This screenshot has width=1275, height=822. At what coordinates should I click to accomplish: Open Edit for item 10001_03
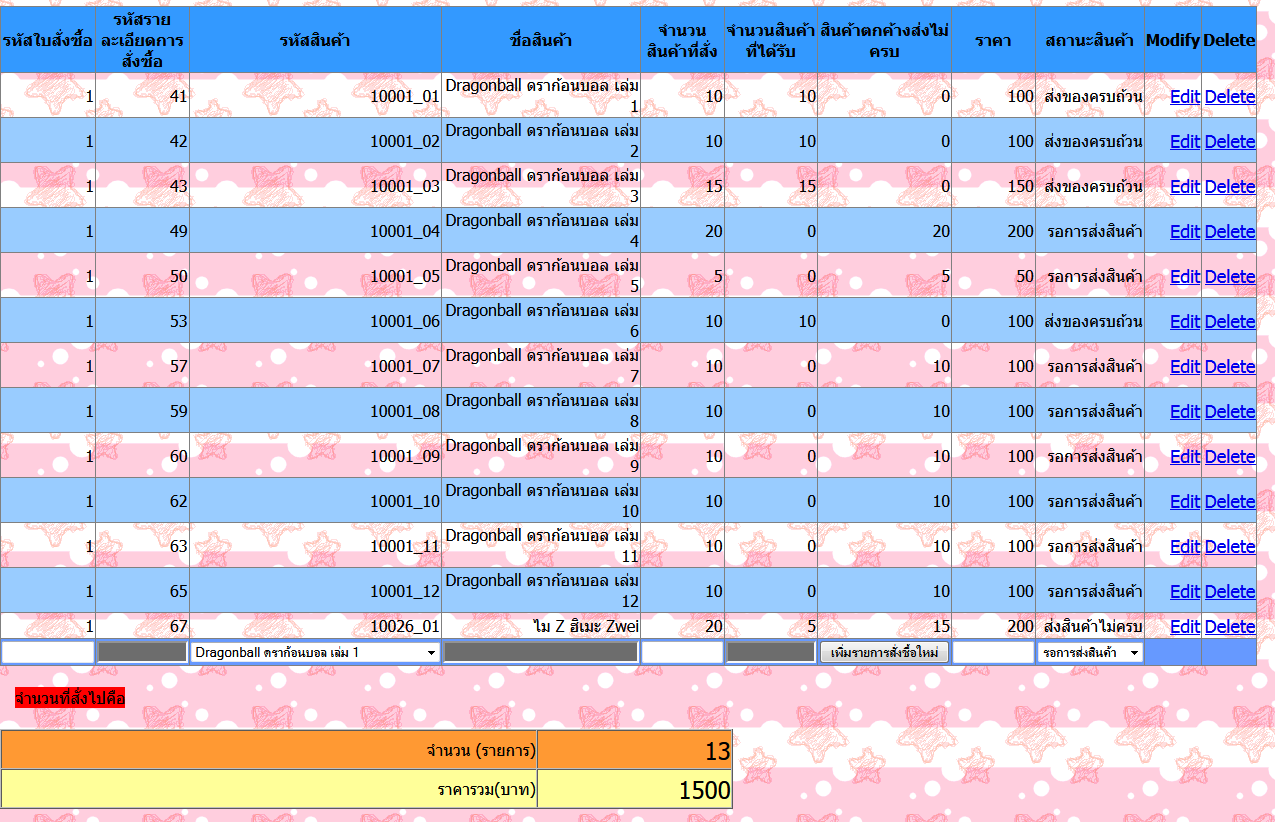coord(1185,187)
